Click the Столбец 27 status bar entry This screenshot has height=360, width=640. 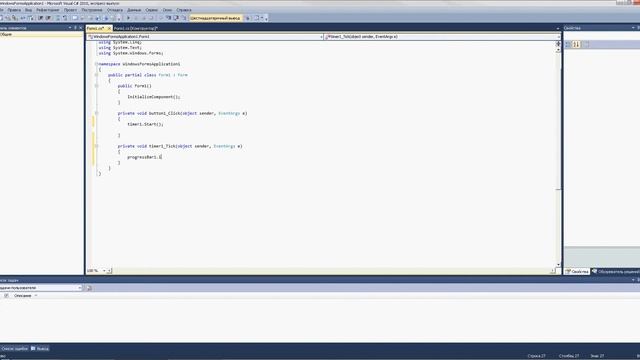[x=569, y=356]
